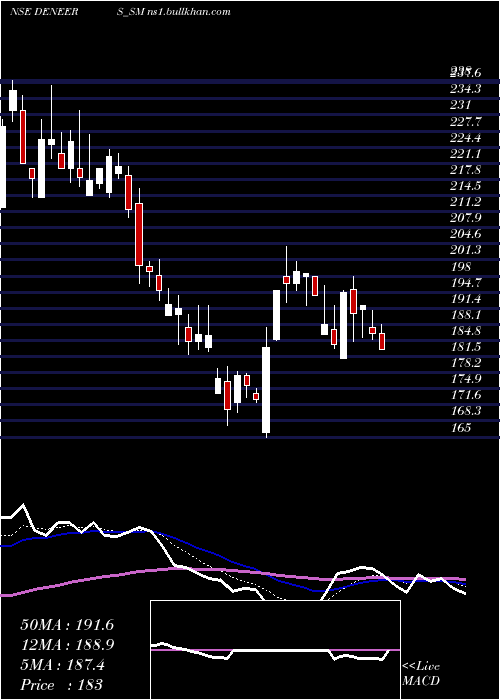This screenshot has width=500, height=700.
Task: Click the long red candle falling to 198
Action: click(139, 235)
